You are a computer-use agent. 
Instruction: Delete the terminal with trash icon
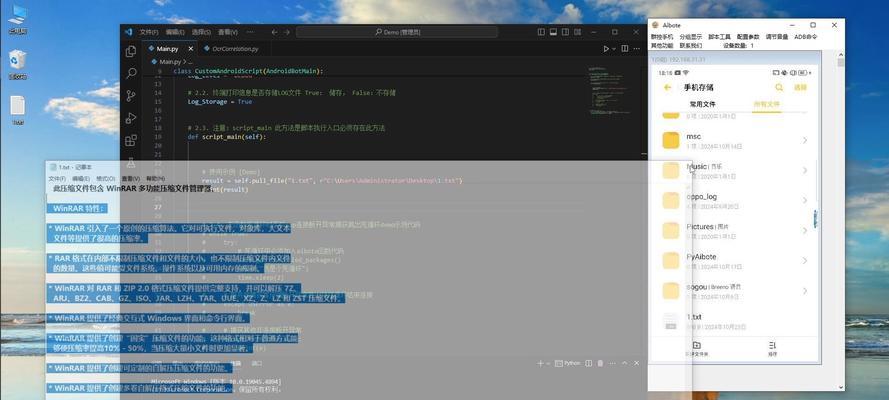[600, 363]
